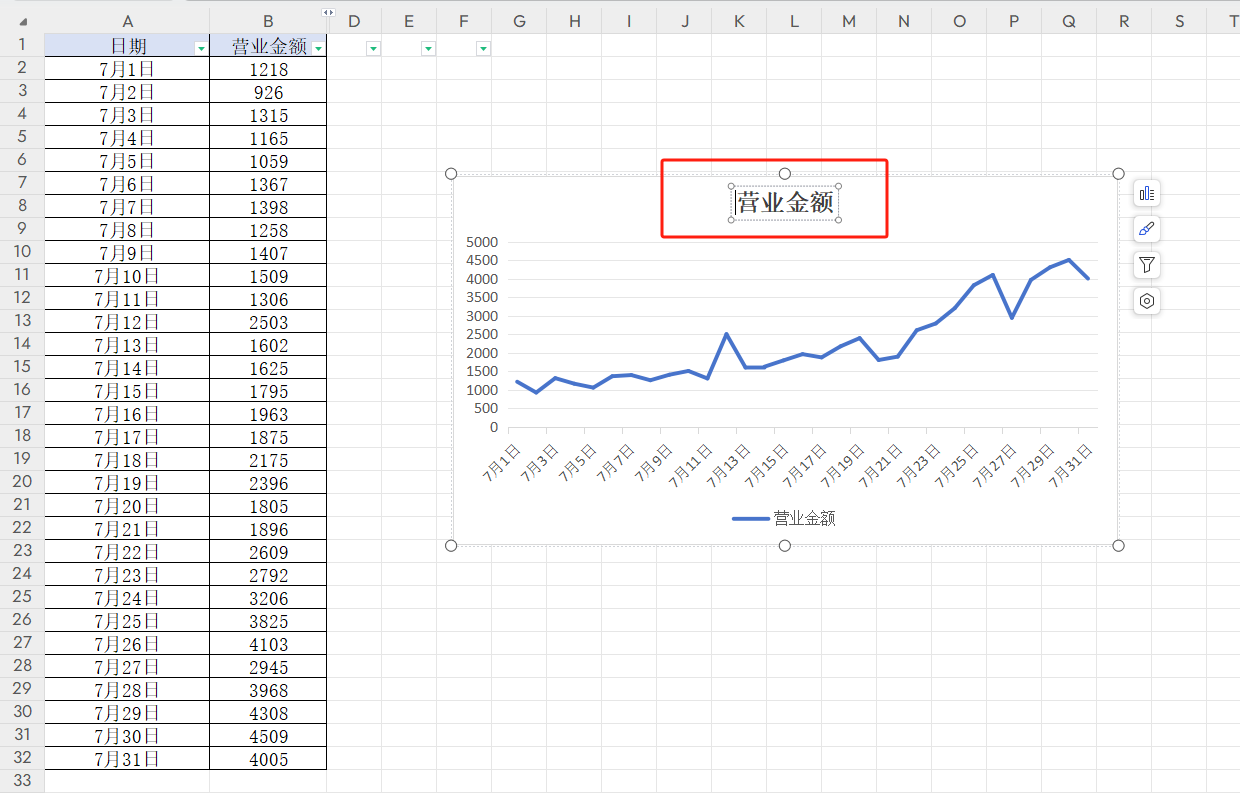Select the cell containing 7月10日
The width and height of the screenshot is (1240, 793).
127,275
